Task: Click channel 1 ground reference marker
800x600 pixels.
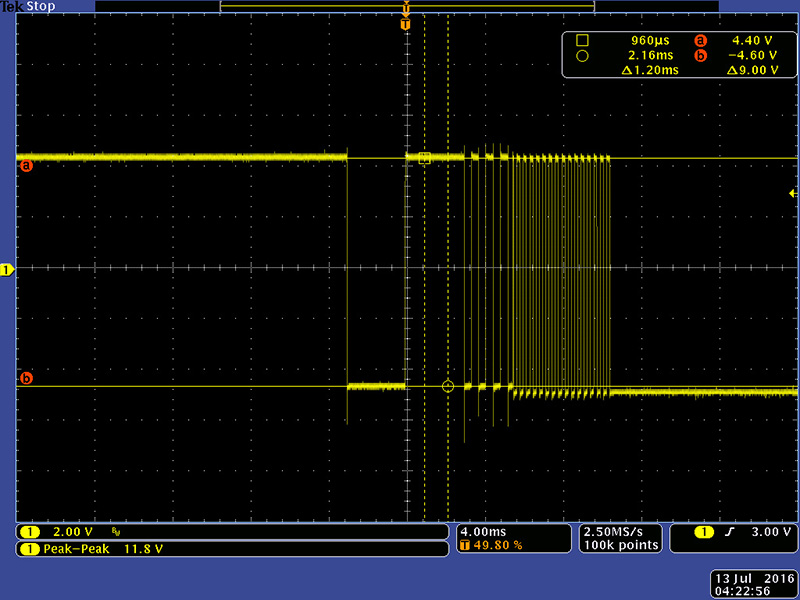Action: coord(6,270)
